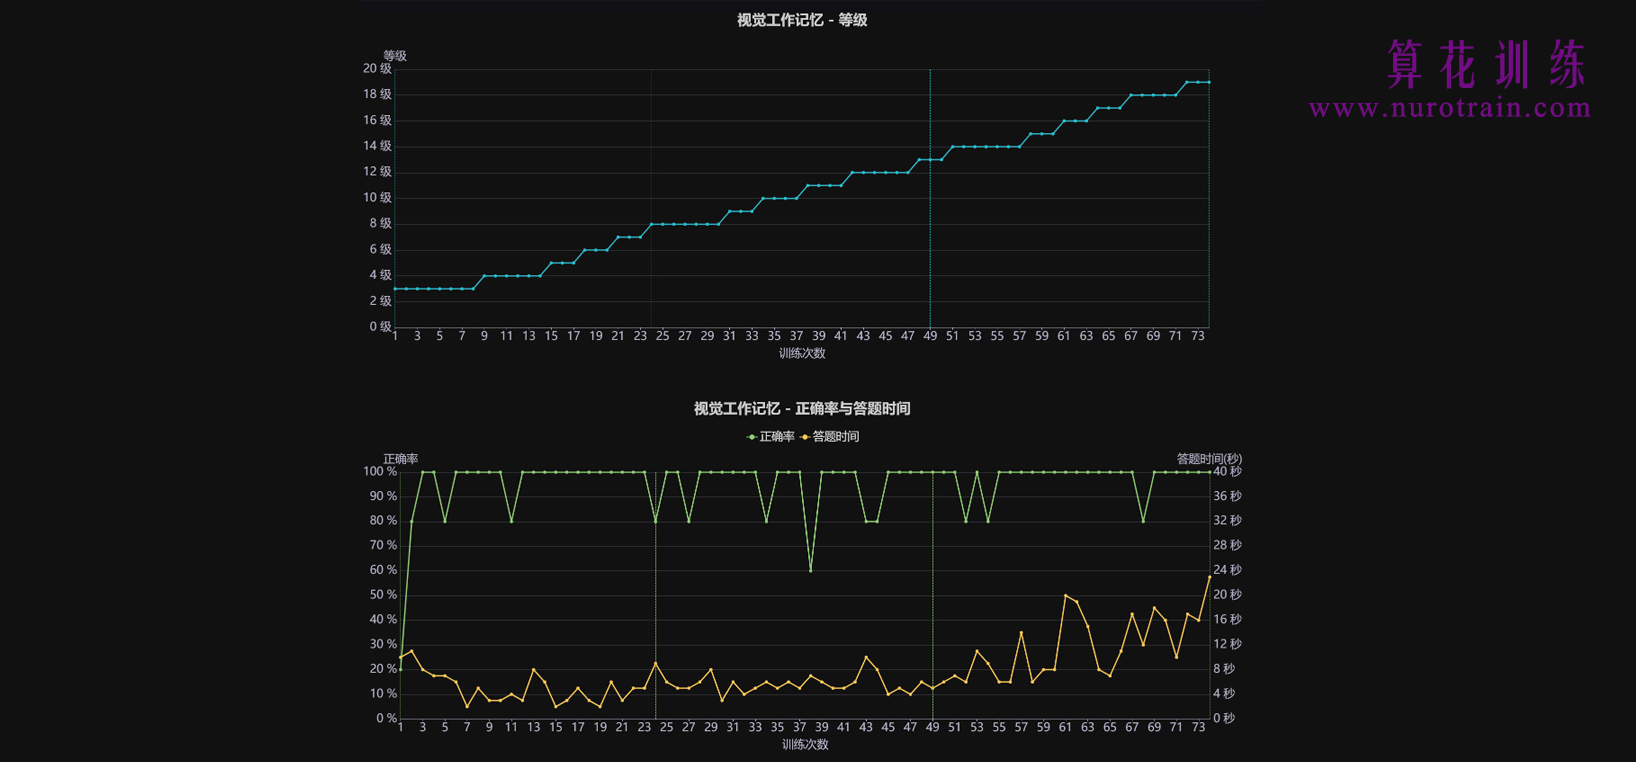The width and height of the screenshot is (1636, 762).
Task: Select the first data point of level chart
Action: click(x=395, y=289)
